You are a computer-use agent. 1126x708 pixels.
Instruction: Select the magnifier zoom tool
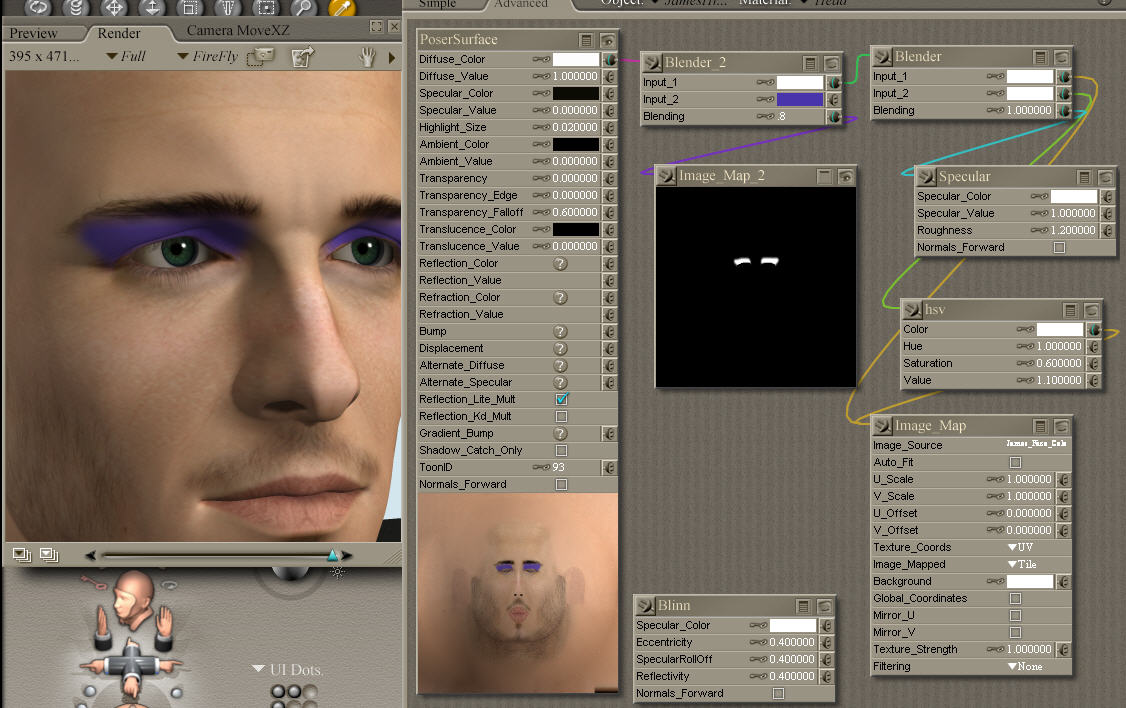[x=304, y=7]
